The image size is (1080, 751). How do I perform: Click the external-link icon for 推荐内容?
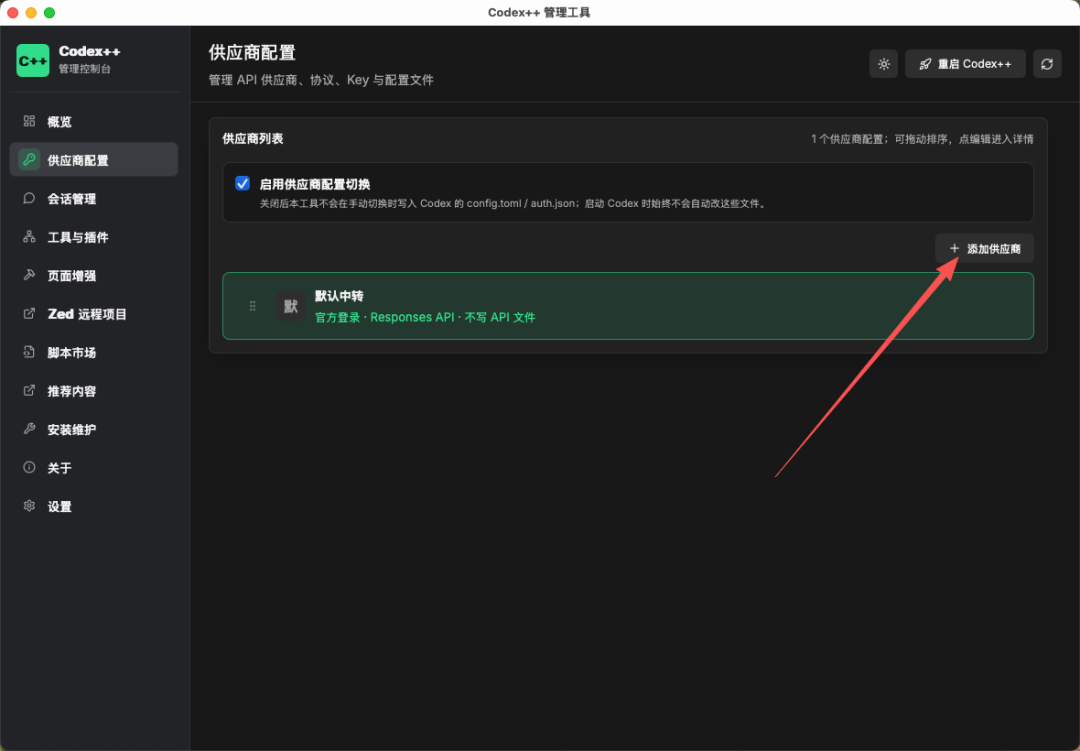pyautogui.click(x=29, y=391)
